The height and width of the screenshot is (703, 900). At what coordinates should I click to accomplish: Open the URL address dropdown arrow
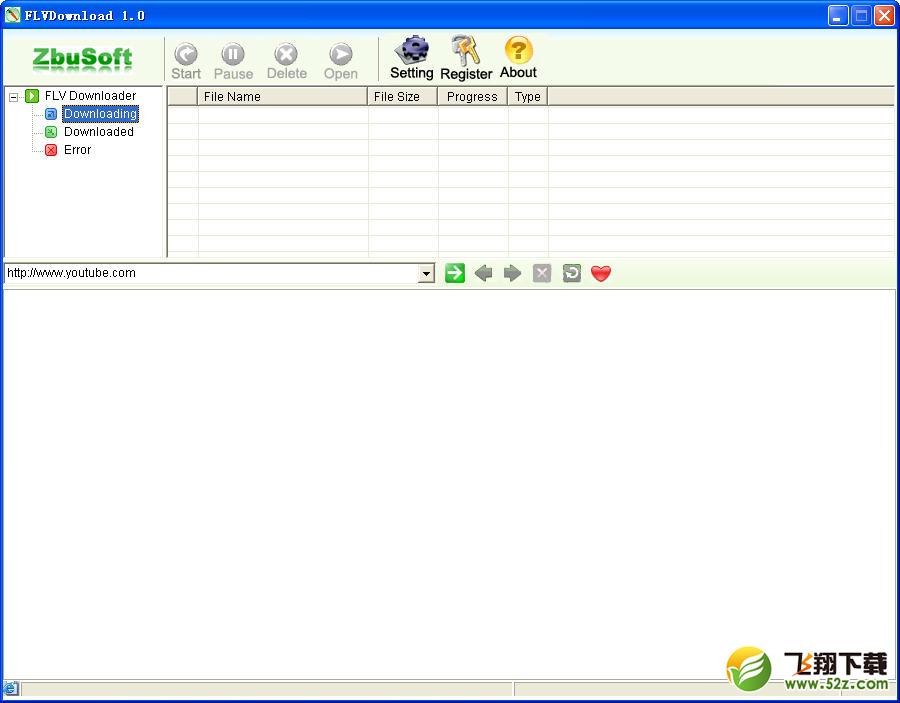[426, 273]
